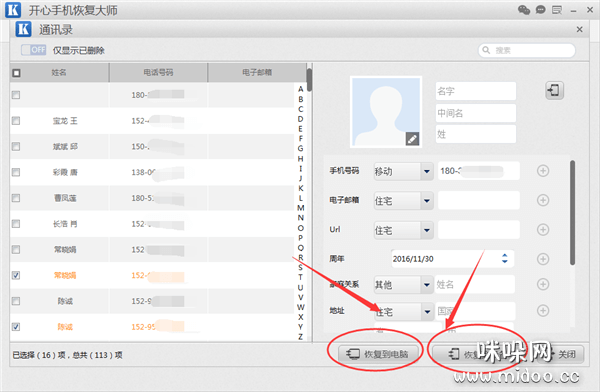The height and width of the screenshot is (392, 600).
Task: Click the 亲密关系 姓名 input field
Action: (x=474, y=284)
